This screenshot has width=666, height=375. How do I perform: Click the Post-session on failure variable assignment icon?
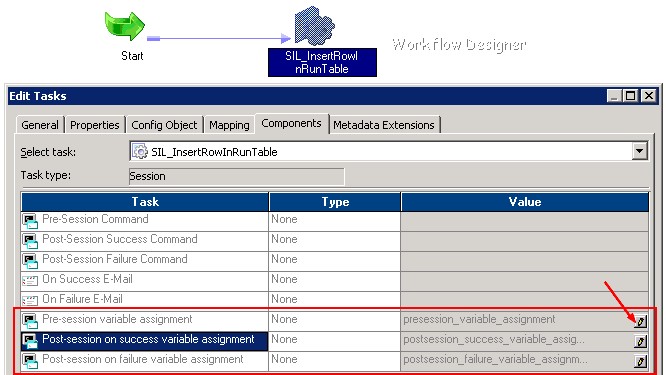pos(30,361)
